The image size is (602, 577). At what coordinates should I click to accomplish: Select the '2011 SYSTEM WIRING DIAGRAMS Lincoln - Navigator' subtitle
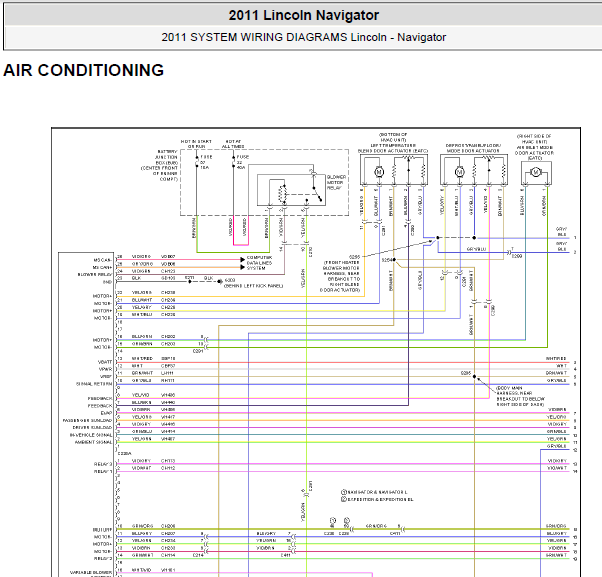304,37
